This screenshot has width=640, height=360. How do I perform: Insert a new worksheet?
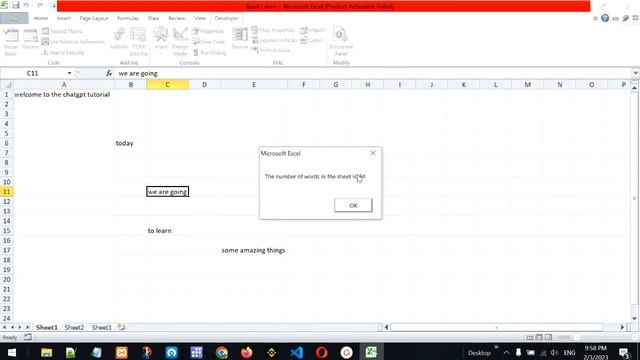pos(121,327)
